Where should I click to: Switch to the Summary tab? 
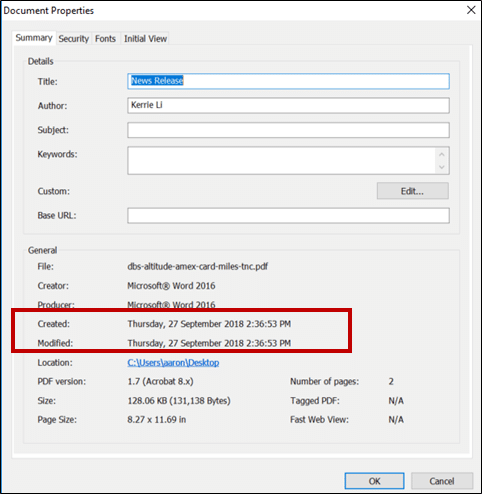[34, 38]
